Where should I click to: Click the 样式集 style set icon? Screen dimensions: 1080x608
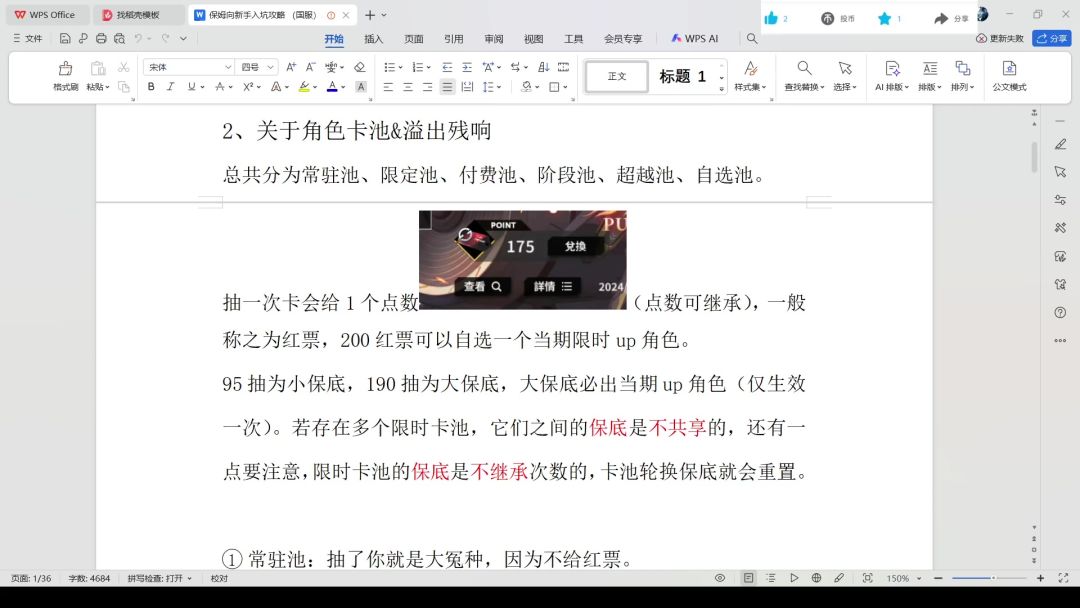tap(750, 75)
